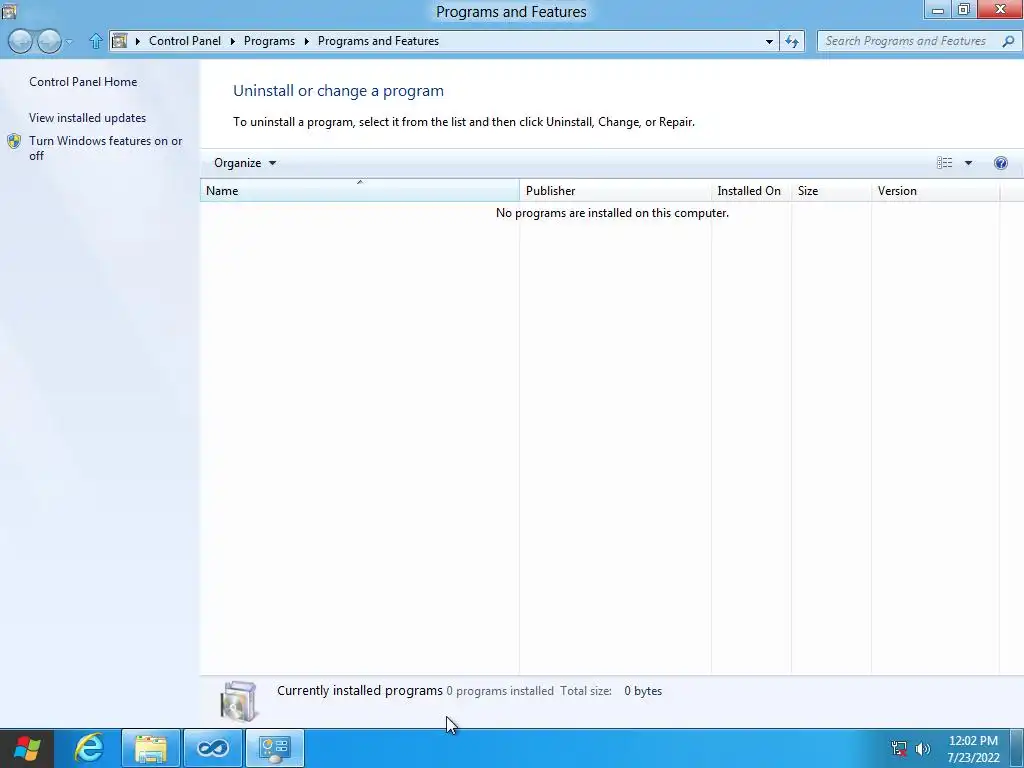Go back with the Back arrow button
This screenshot has width=1024, height=768.
click(20, 41)
